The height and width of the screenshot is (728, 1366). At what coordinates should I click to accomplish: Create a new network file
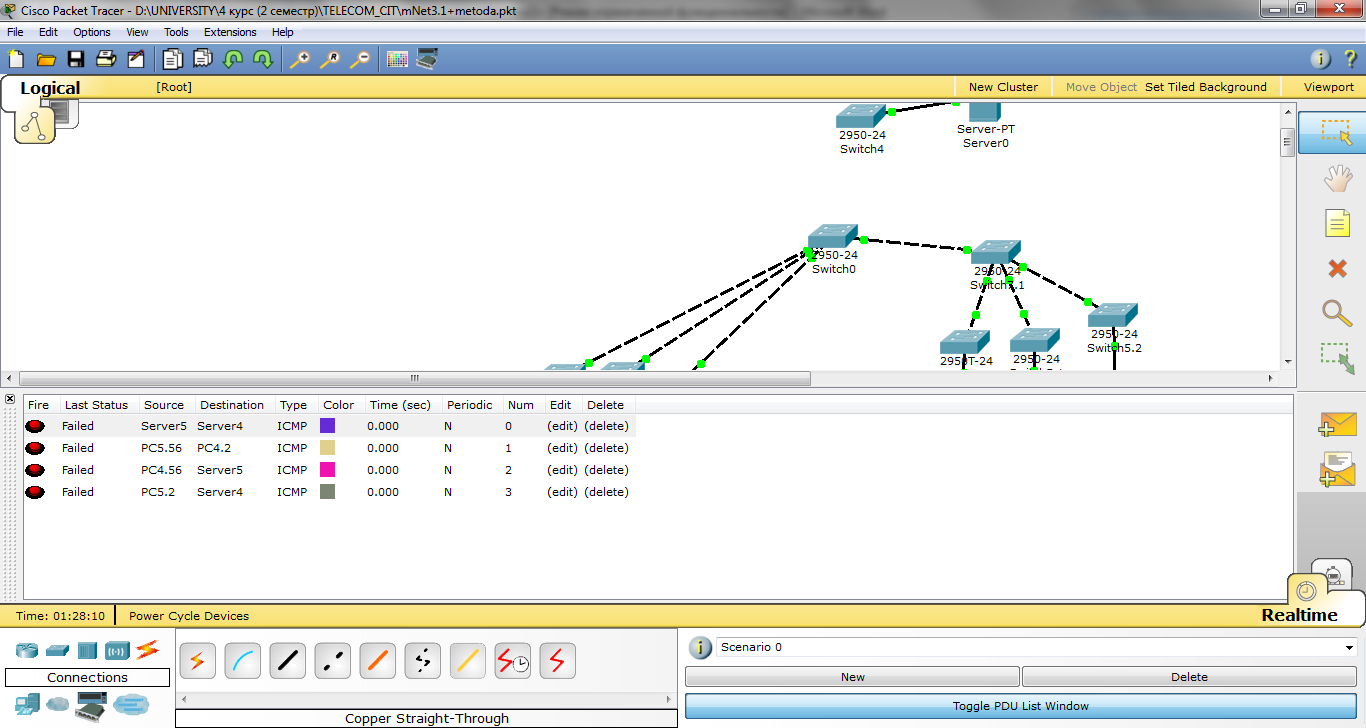click(16, 59)
